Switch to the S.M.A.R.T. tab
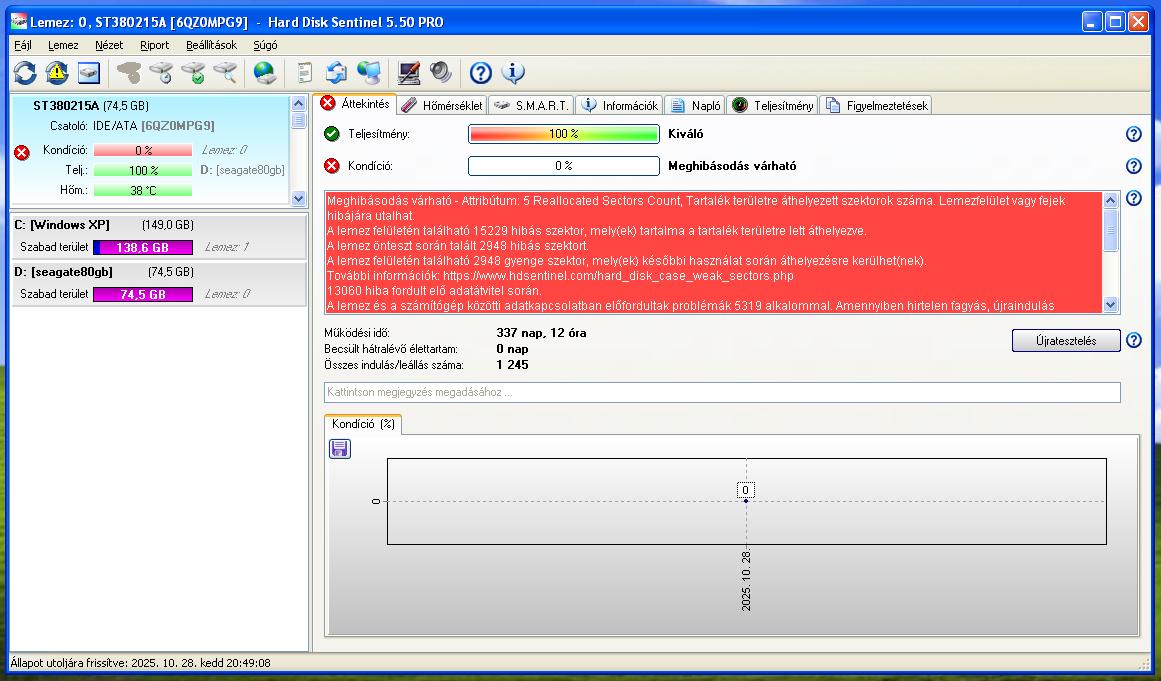This screenshot has height=681, width=1161. click(x=532, y=105)
